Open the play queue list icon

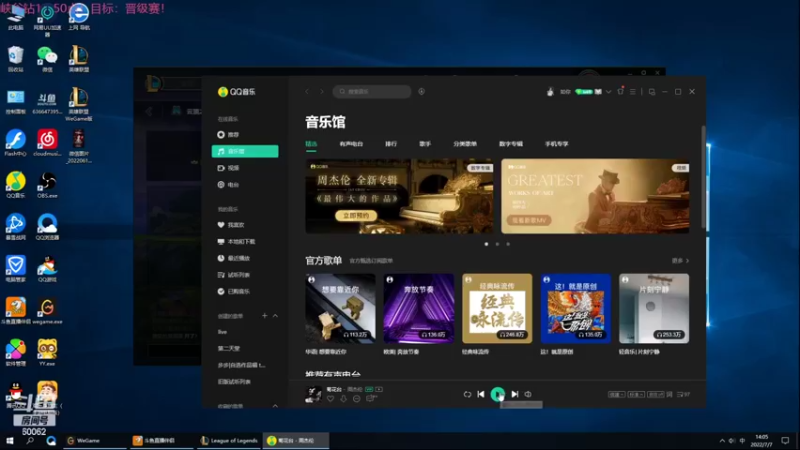[683, 394]
